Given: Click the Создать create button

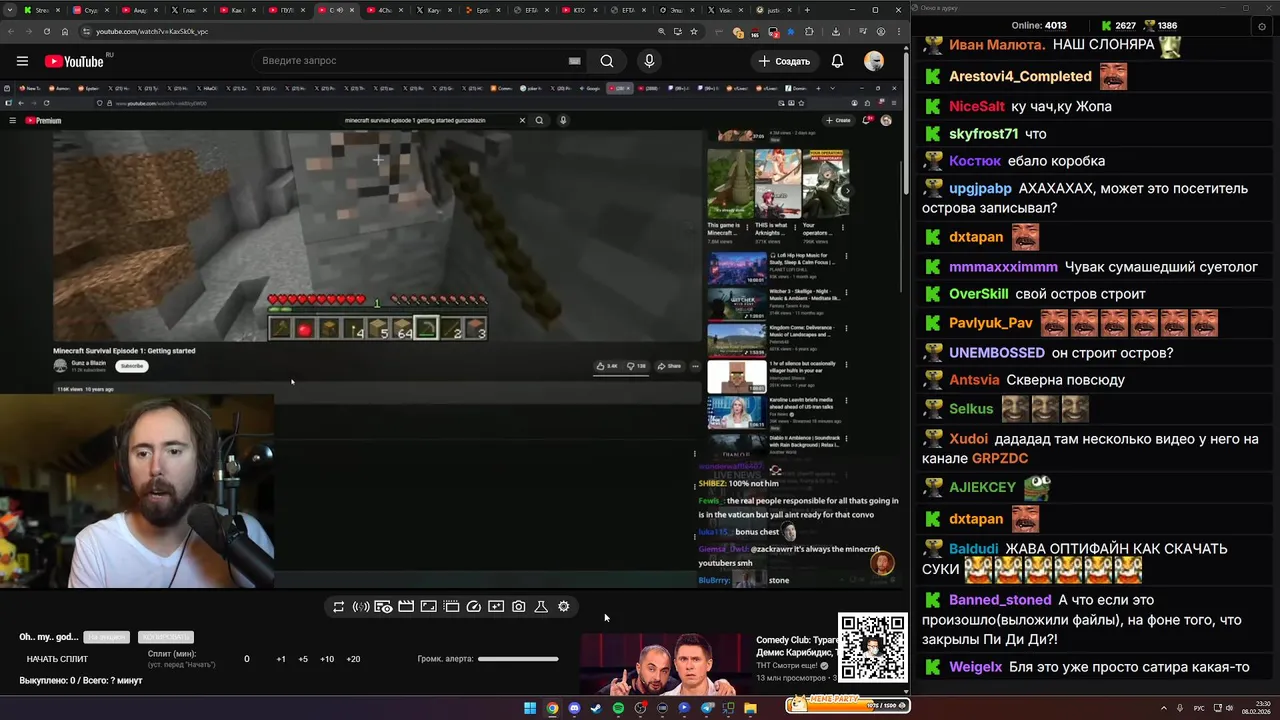Looking at the screenshot, I should pyautogui.click(x=784, y=61).
